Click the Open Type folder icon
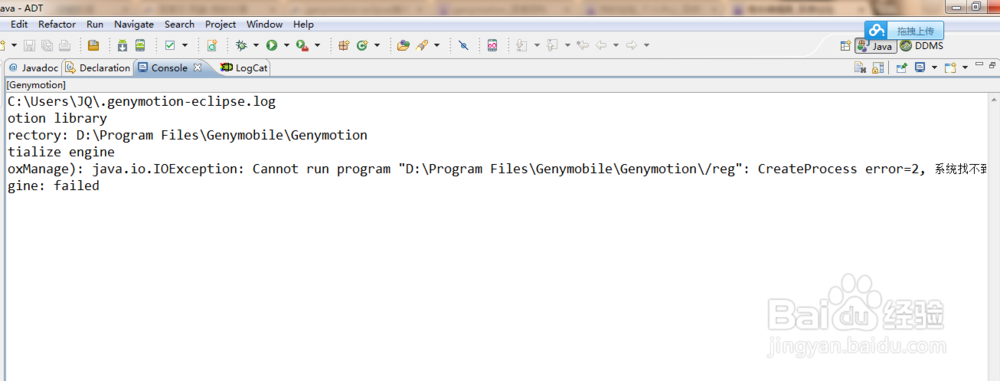Screen dimensions: 1000x381 click(x=403, y=45)
